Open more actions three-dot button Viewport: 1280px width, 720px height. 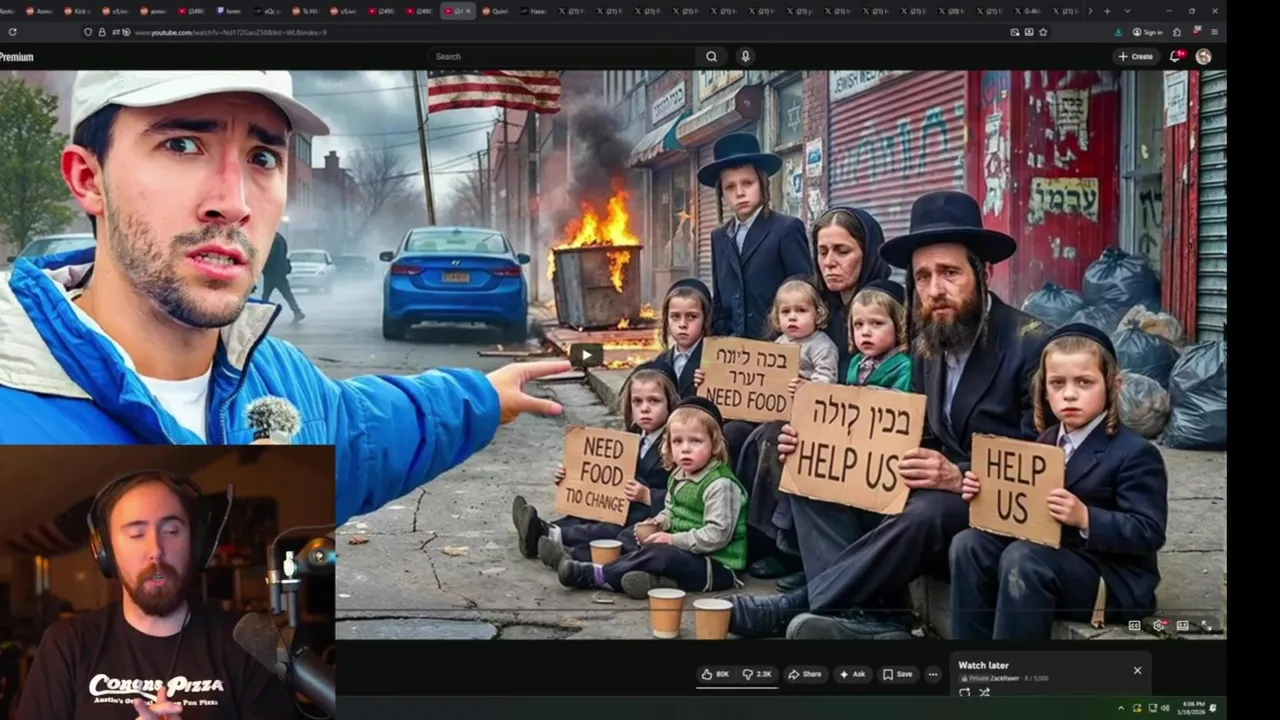pos(933,674)
